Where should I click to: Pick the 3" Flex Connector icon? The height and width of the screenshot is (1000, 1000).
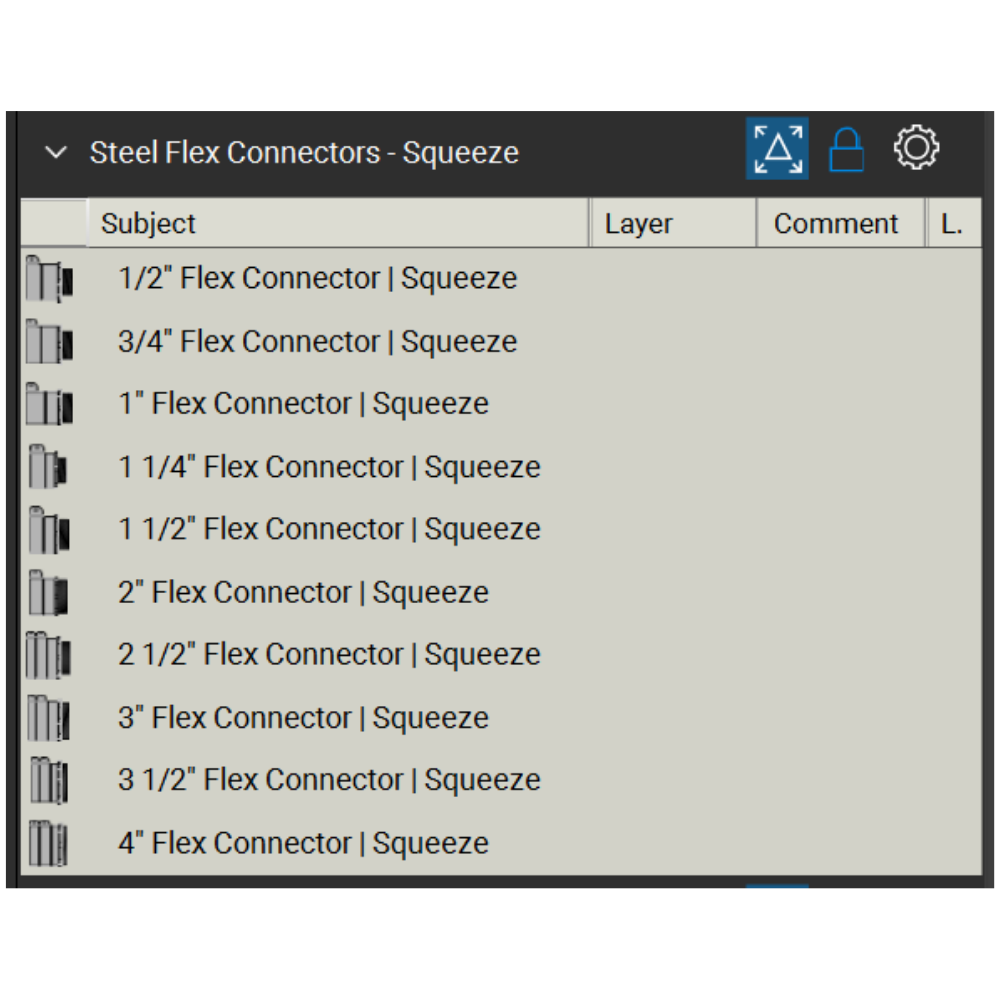(x=48, y=718)
